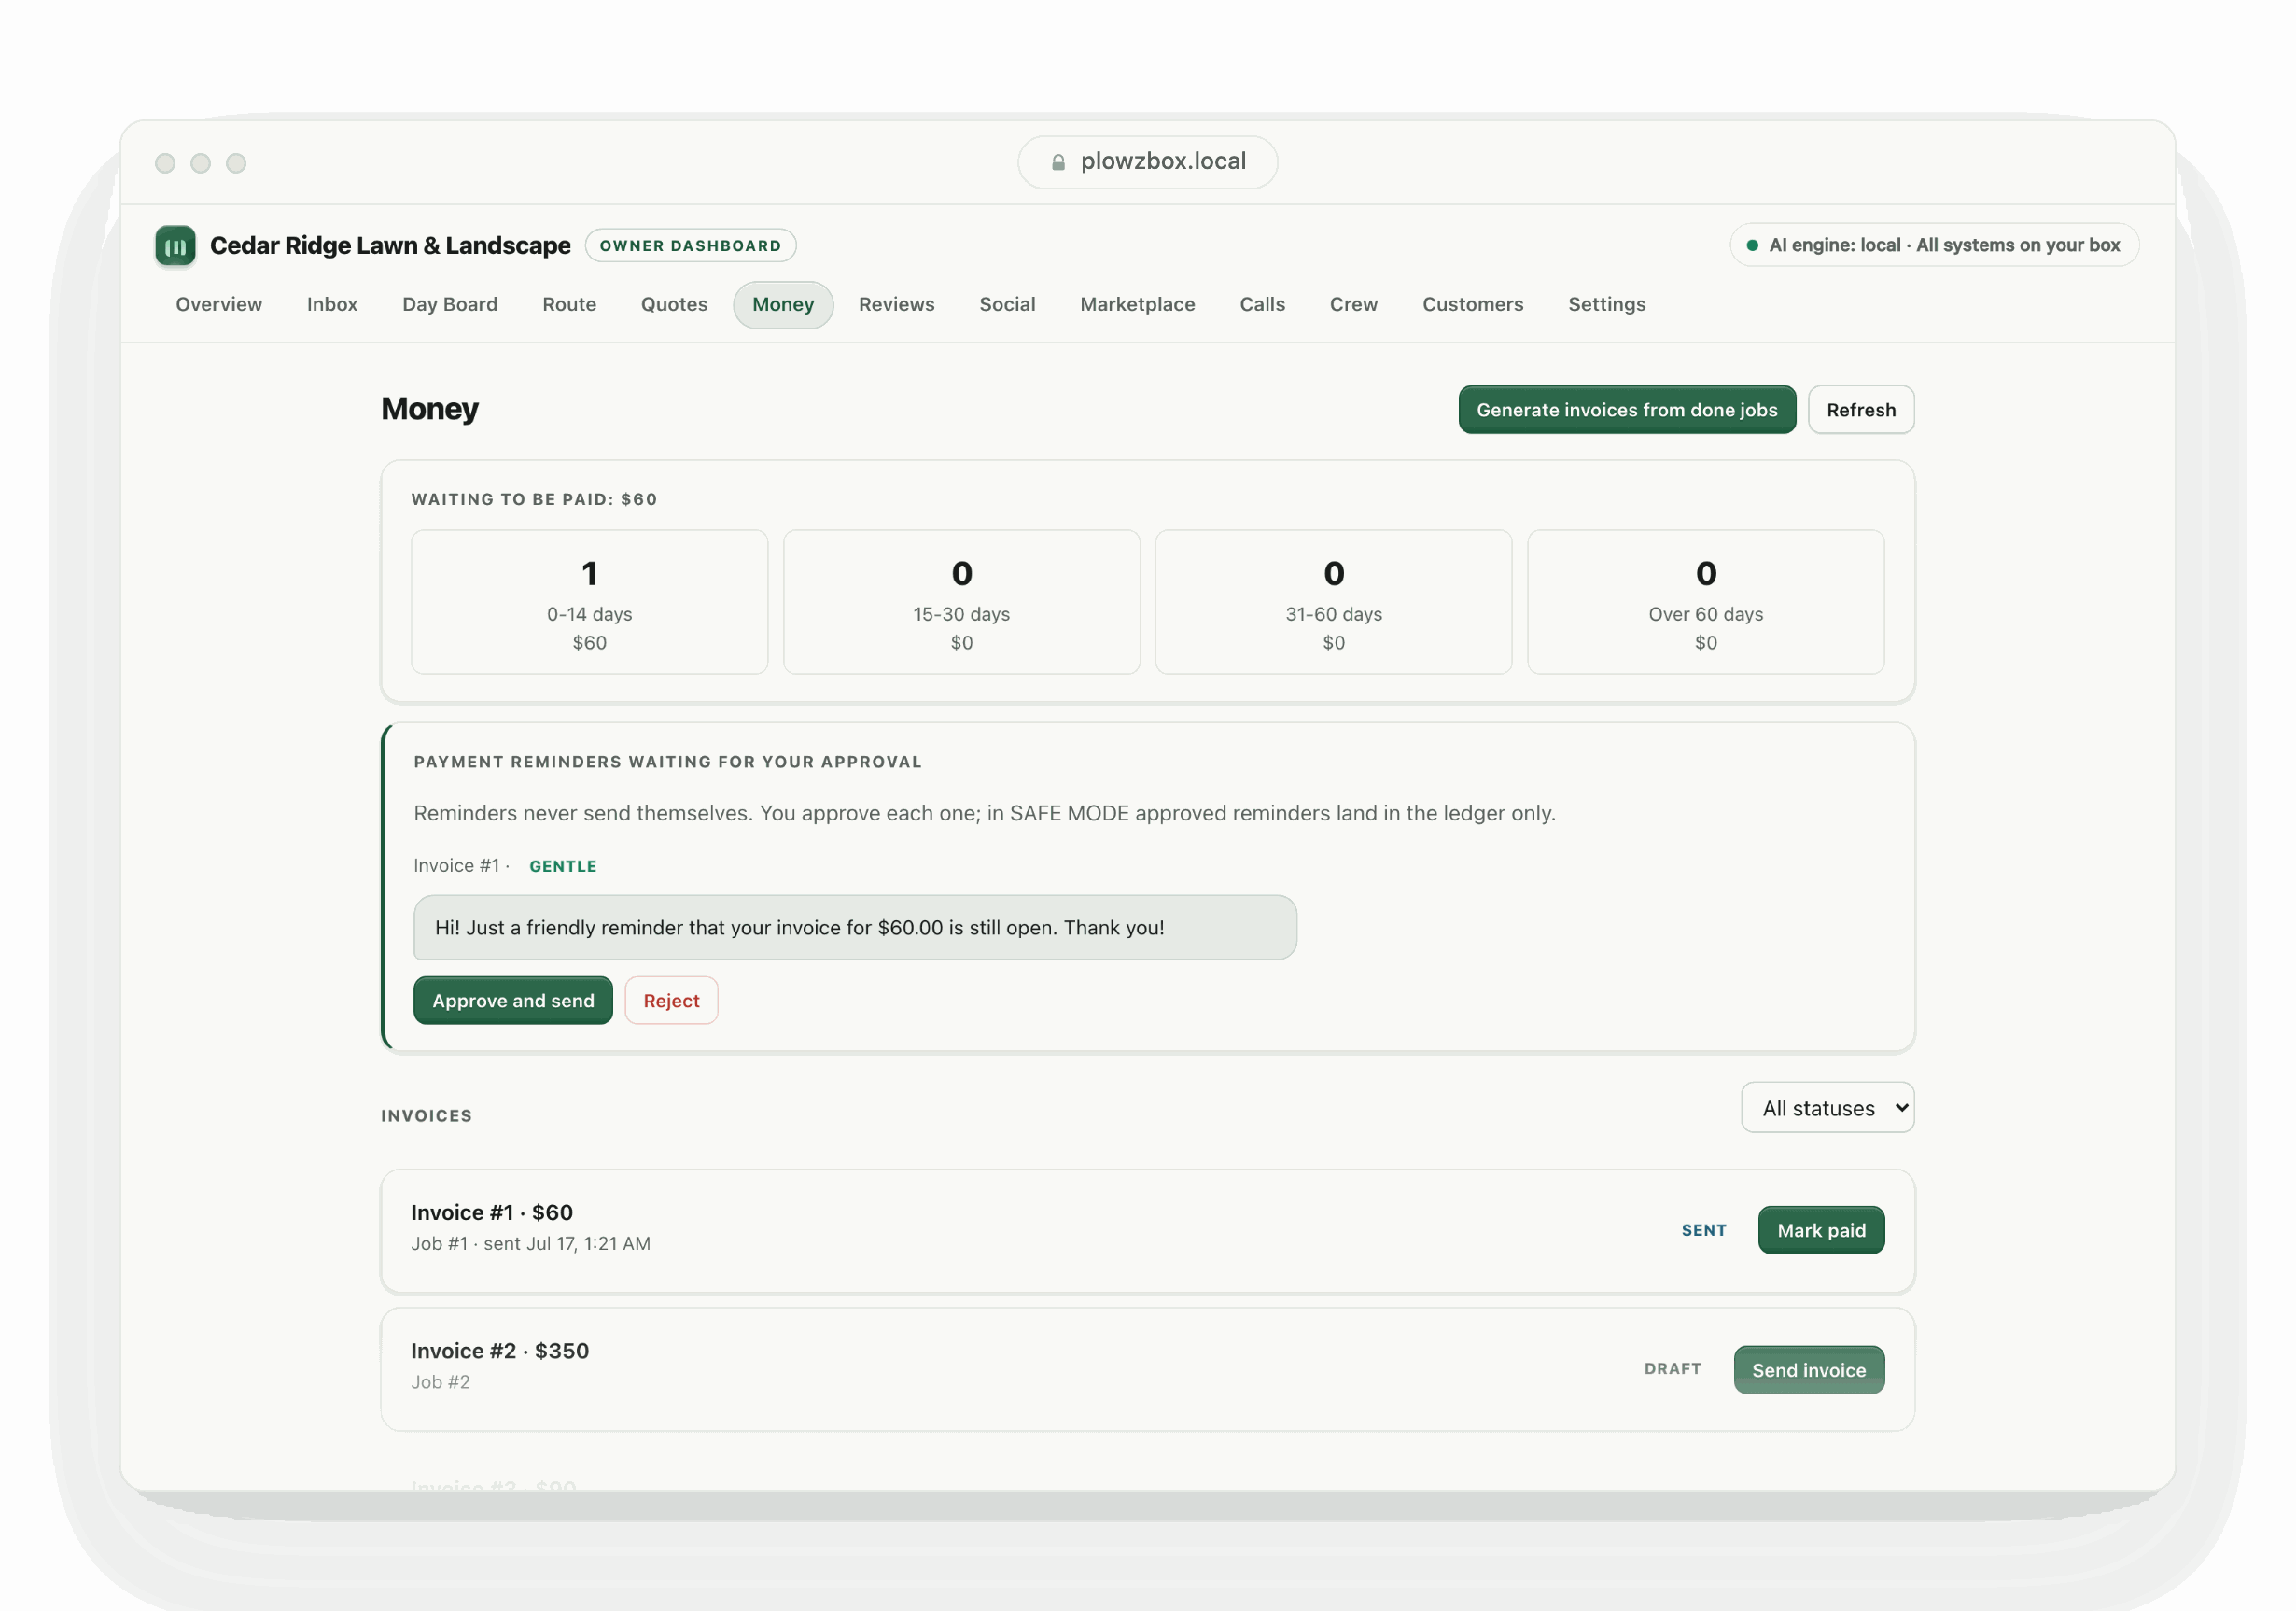Screen dimensions: 2296x1611
Task: Click the active Money tab
Action: [x=783, y=304]
